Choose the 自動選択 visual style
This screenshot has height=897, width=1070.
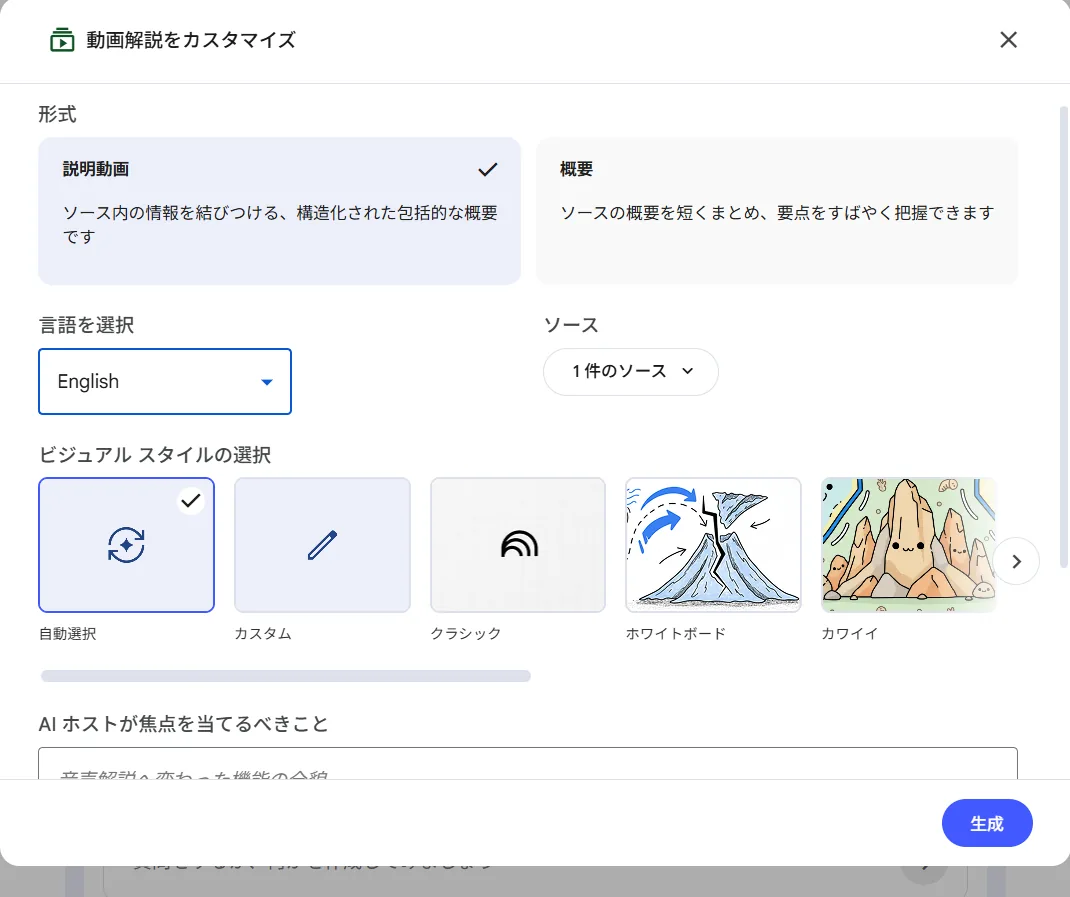click(126, 545)
